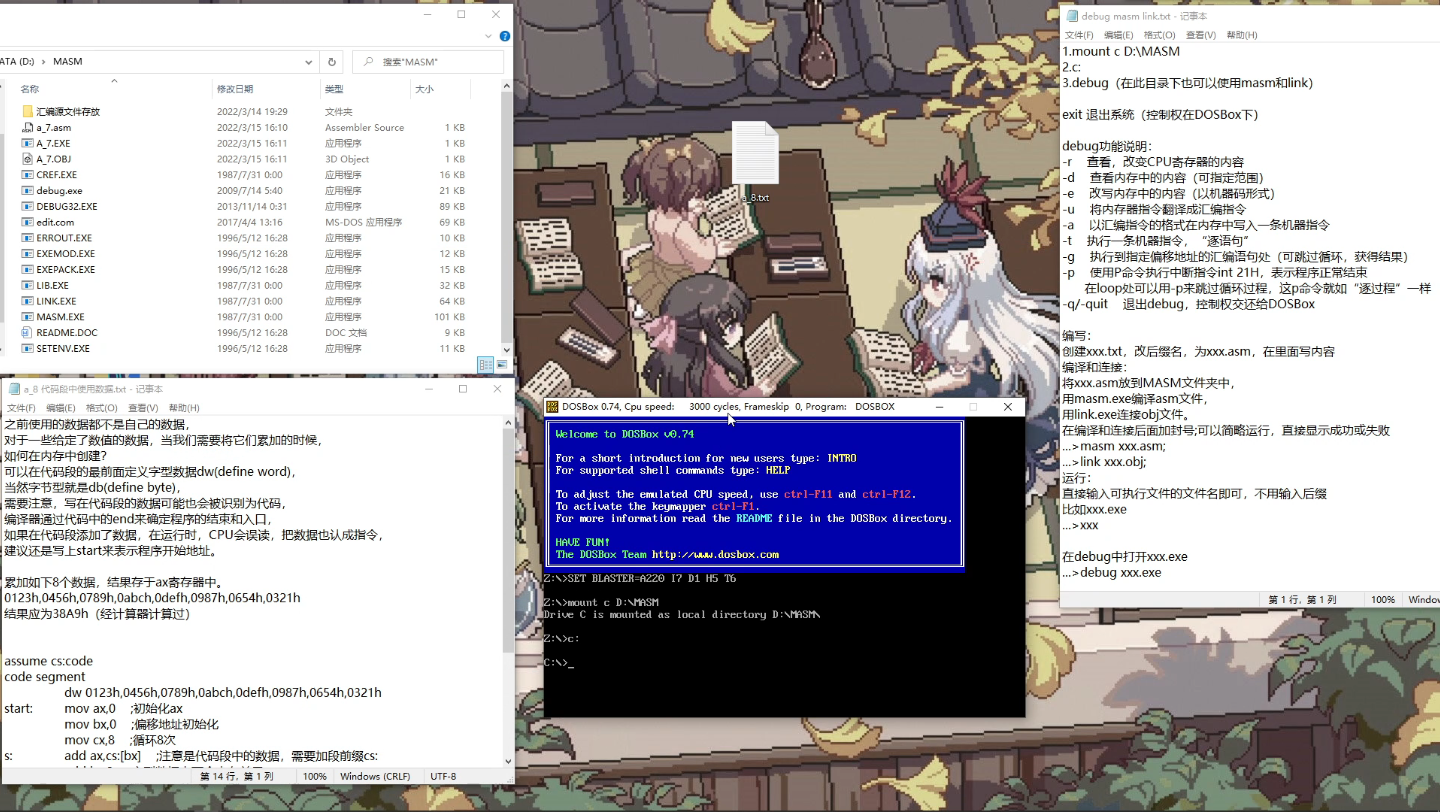Select the debug.exe file icon
Screen dimensions: 1440x812
tap(28, 191)
